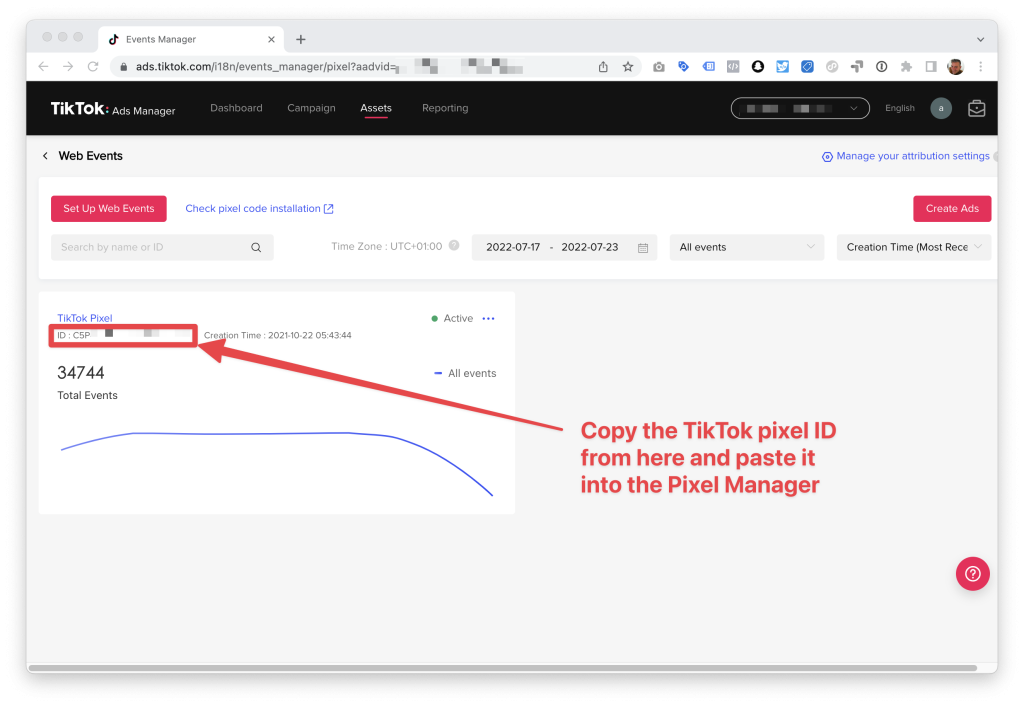Open the Dashboard menu
The height and width of the screenshot is (706, 1024).
pos(236,108)
